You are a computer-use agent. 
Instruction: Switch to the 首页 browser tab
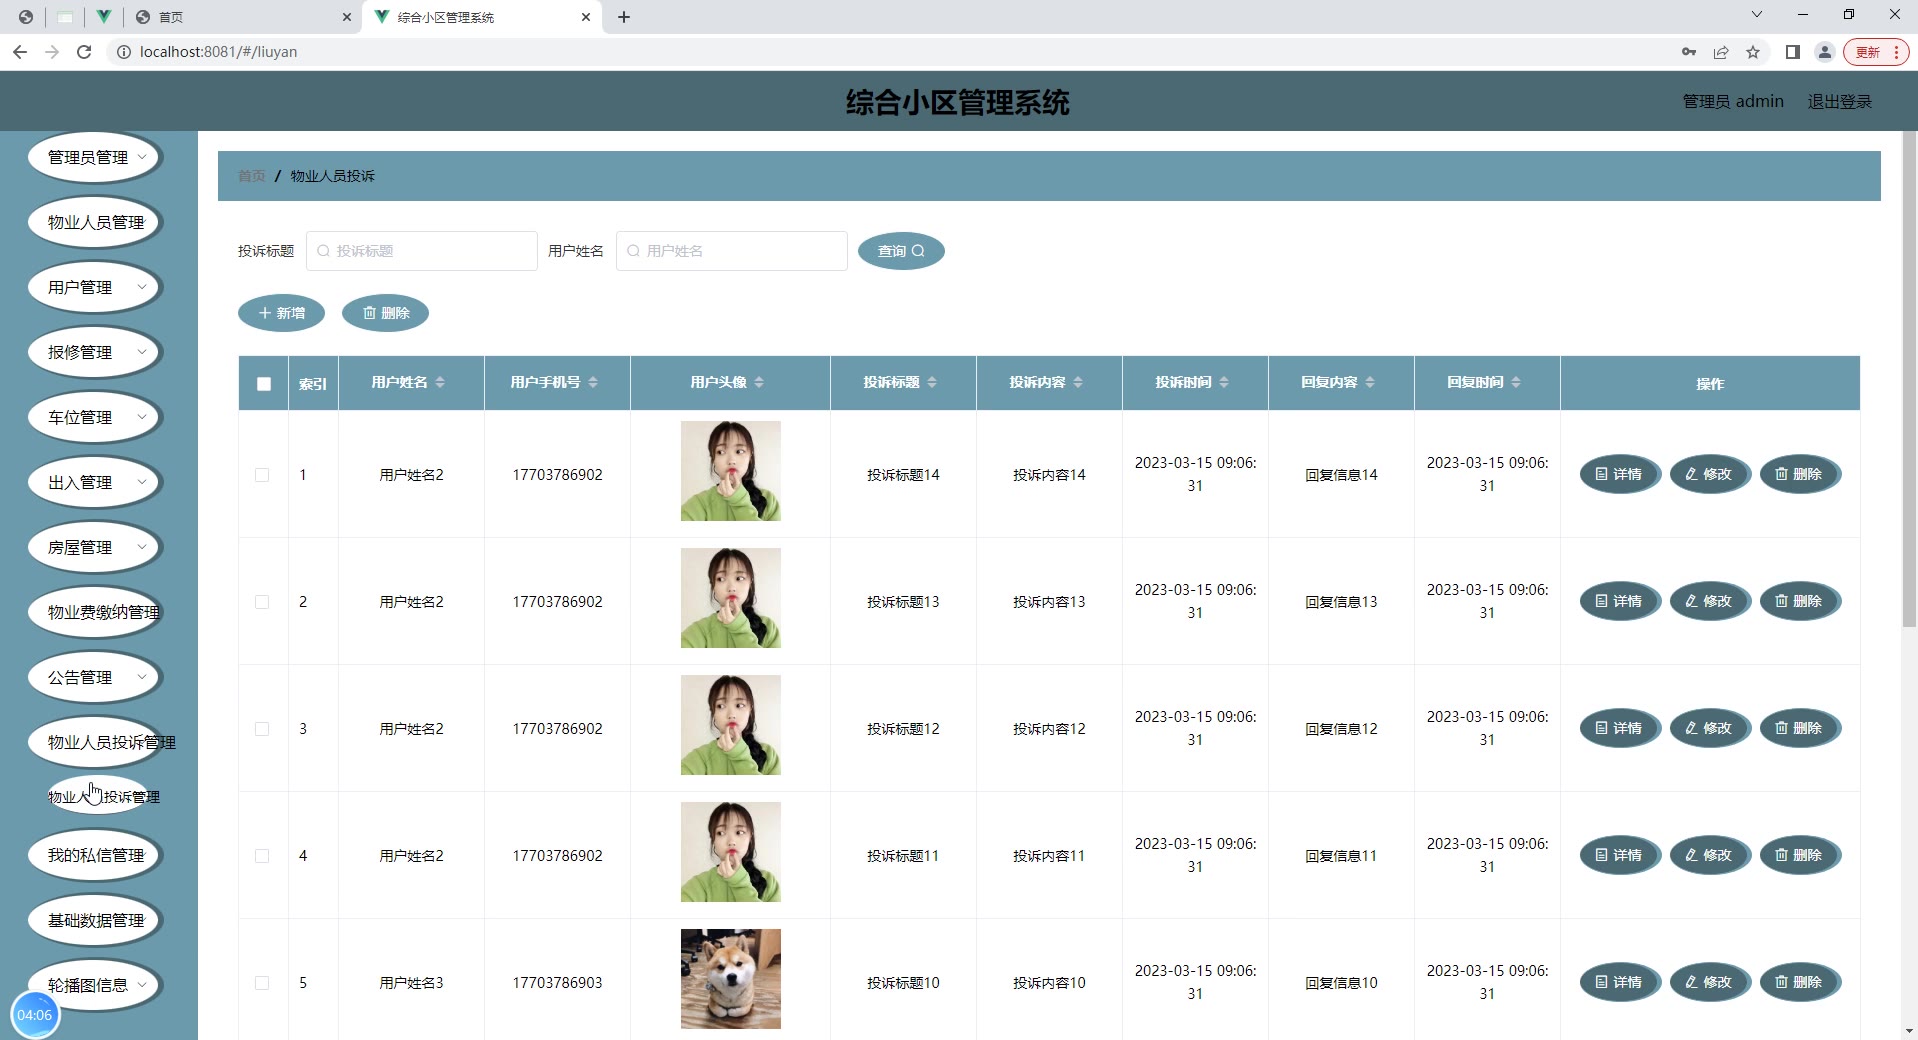tap(240, 17)
